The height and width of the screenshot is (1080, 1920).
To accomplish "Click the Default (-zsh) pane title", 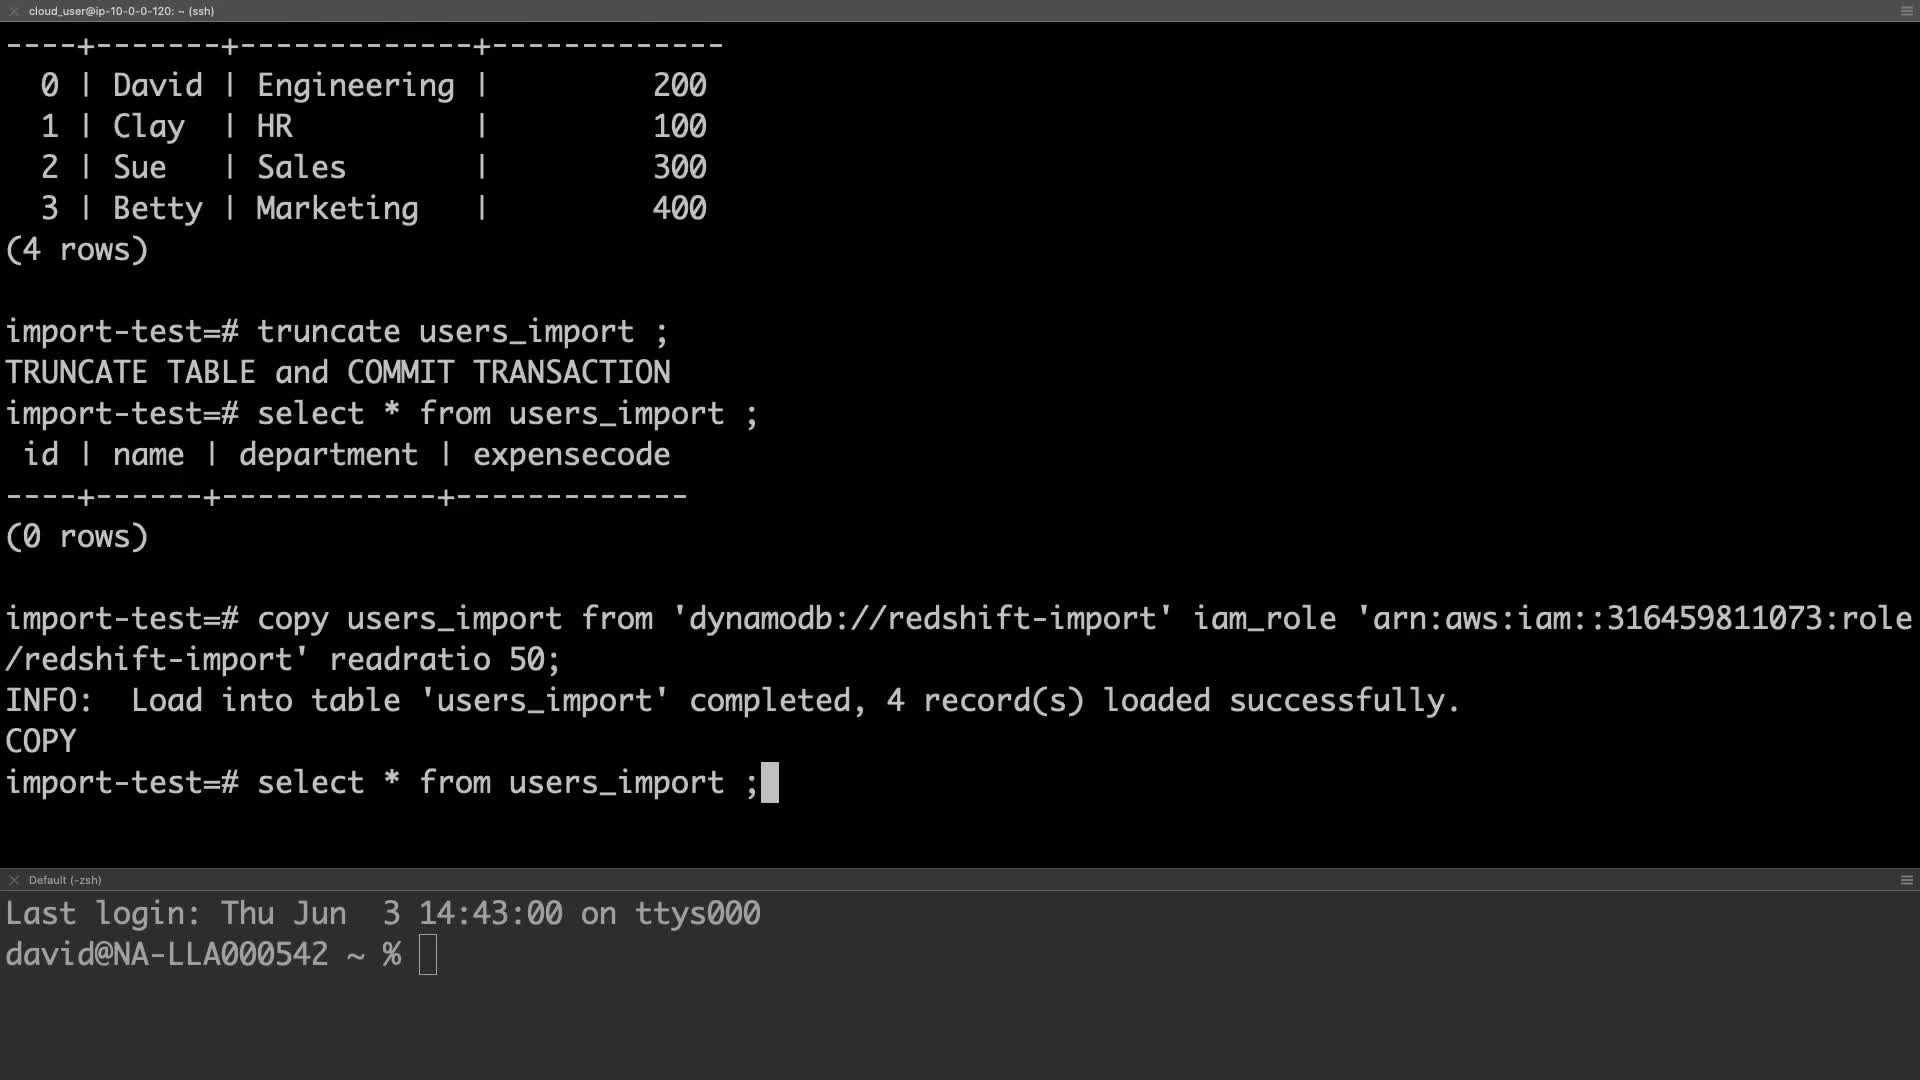I will click(x=65, y=880).
